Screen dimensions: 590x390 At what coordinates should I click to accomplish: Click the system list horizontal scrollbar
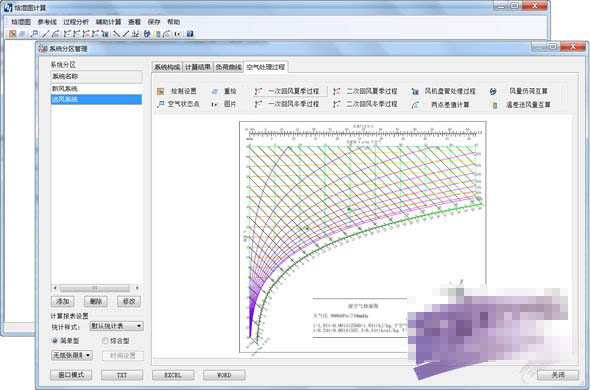click(96, 288)
